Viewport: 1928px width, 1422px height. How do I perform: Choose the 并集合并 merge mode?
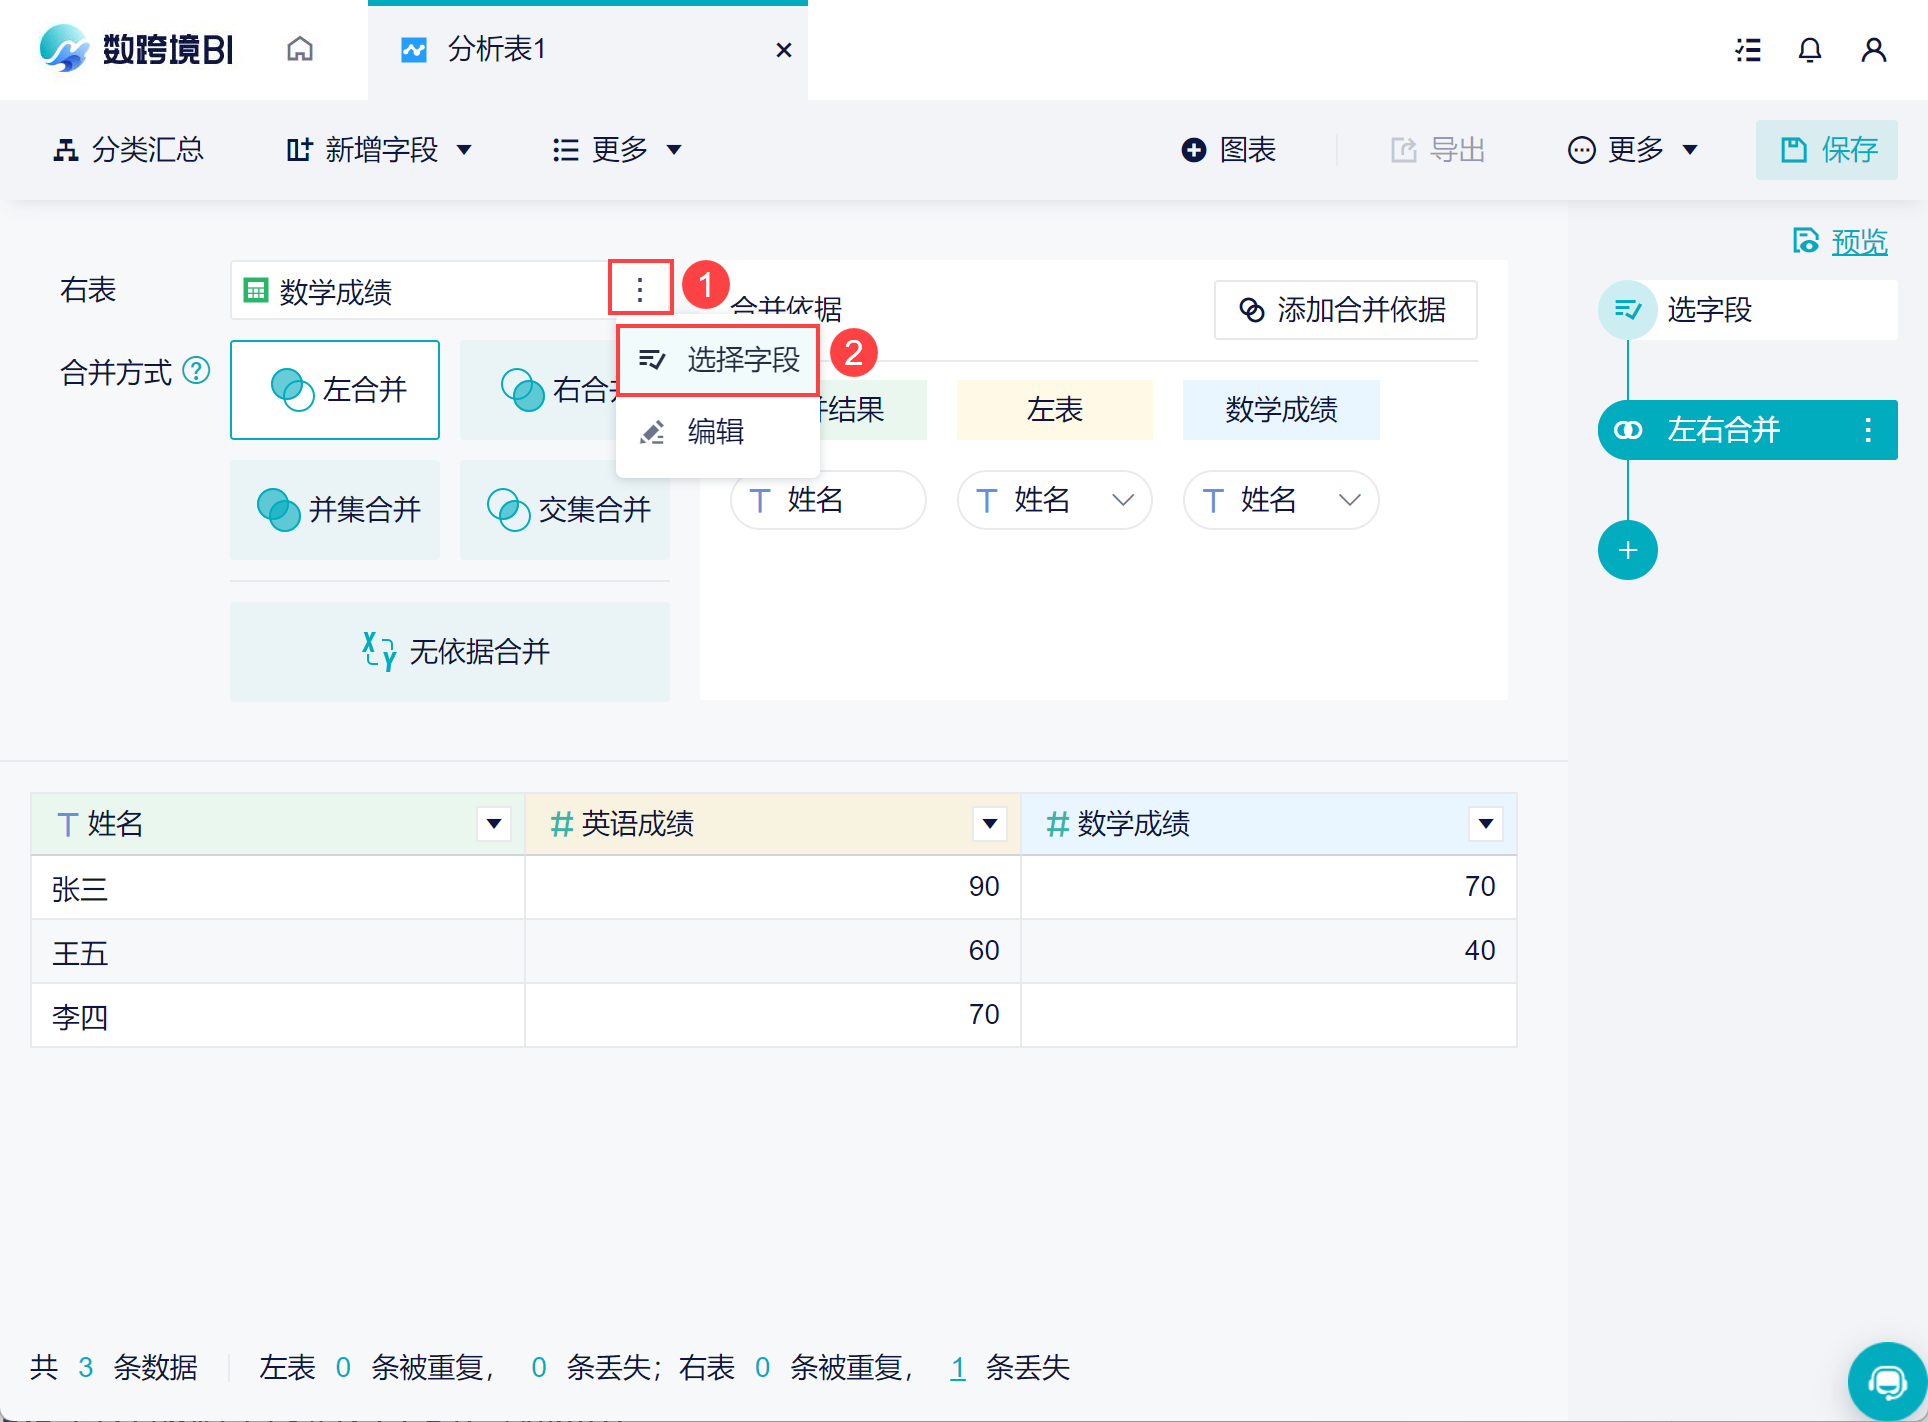coord(335,510)
